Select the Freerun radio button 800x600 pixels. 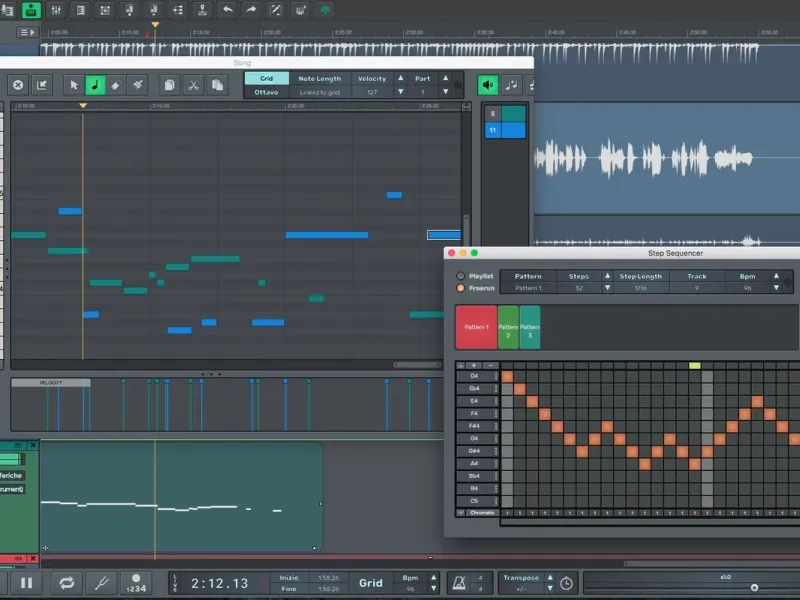(x=460, y=288)
